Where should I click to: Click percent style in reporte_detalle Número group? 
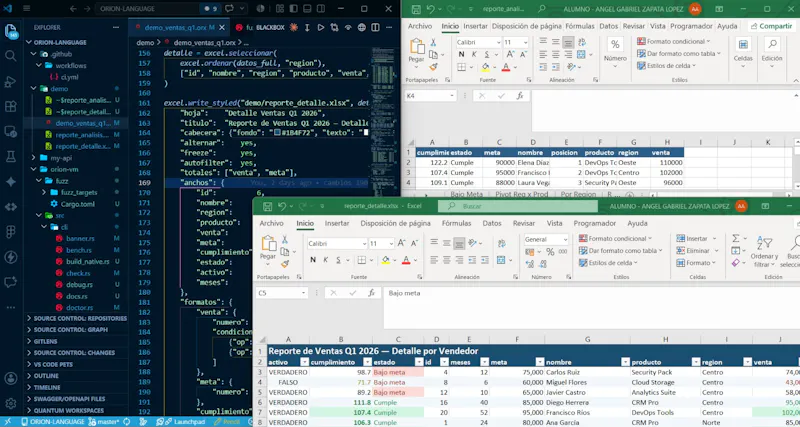(x=549, y=252)
